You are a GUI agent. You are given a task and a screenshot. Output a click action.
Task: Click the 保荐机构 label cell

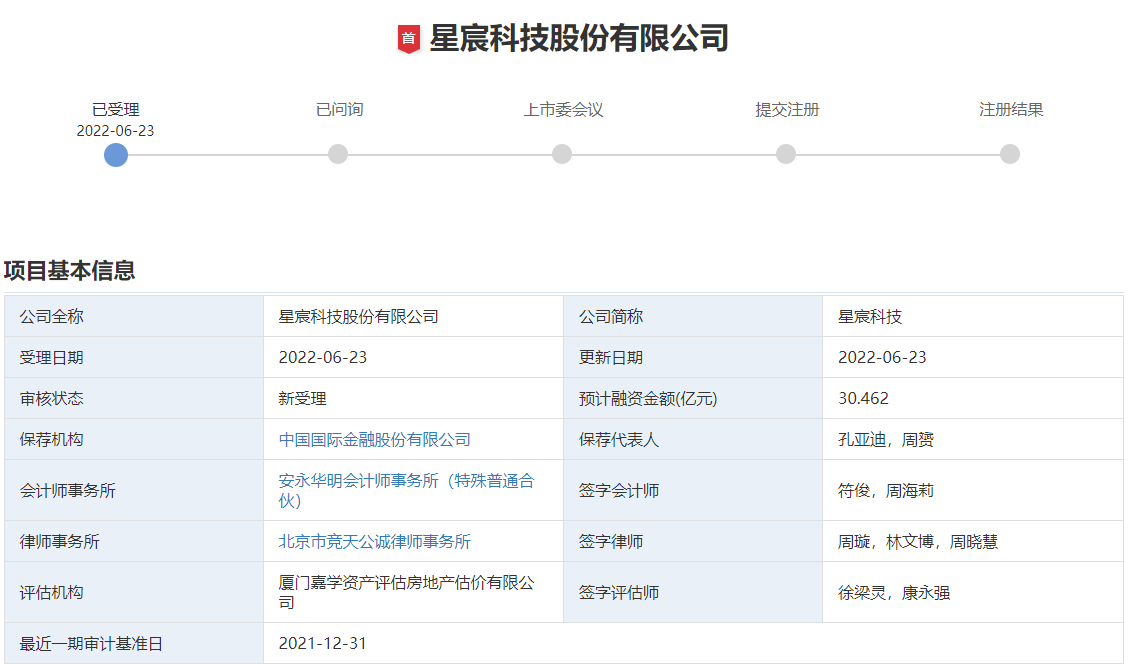(x=134, y=439)
